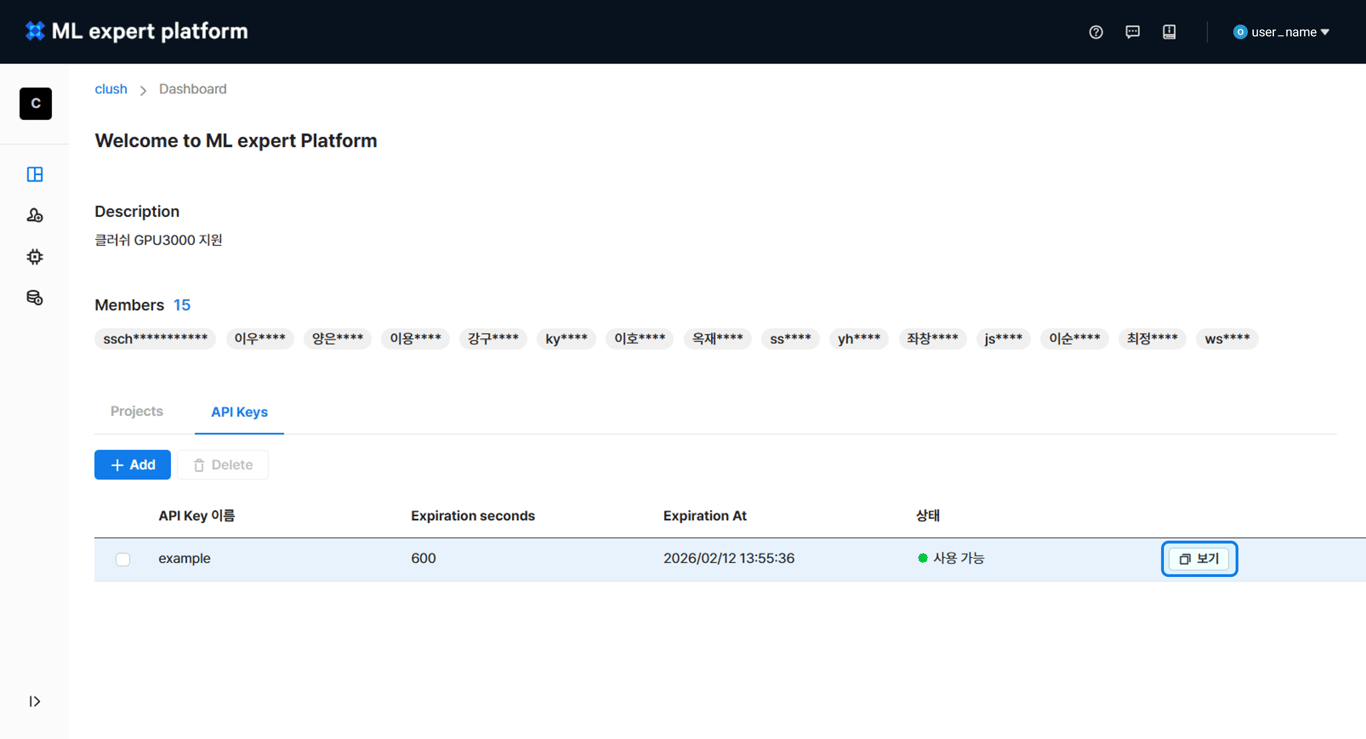Select the API Keys tab
The height and width of the screenshot is (739, 1366).
[239, 412]
